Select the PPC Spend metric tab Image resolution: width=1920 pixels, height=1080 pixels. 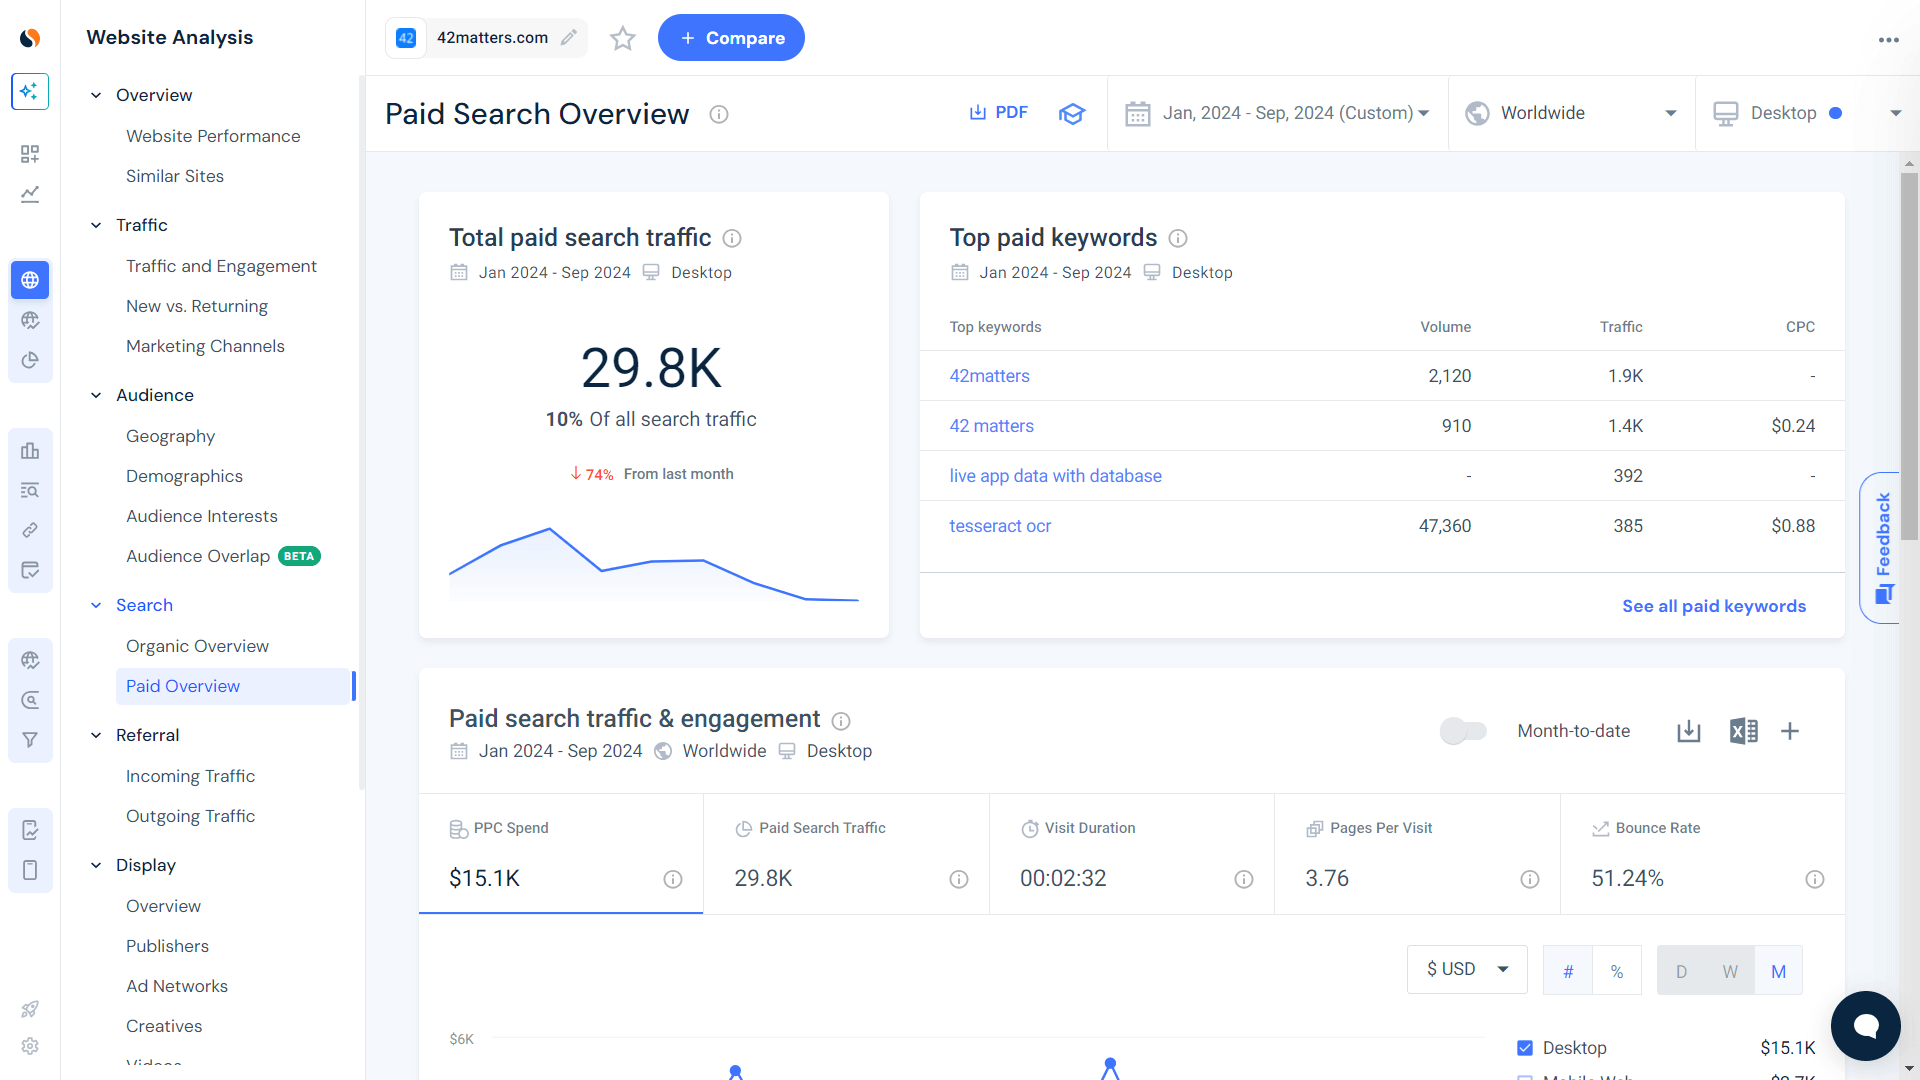pyautogui.click(x=561, y=854)
